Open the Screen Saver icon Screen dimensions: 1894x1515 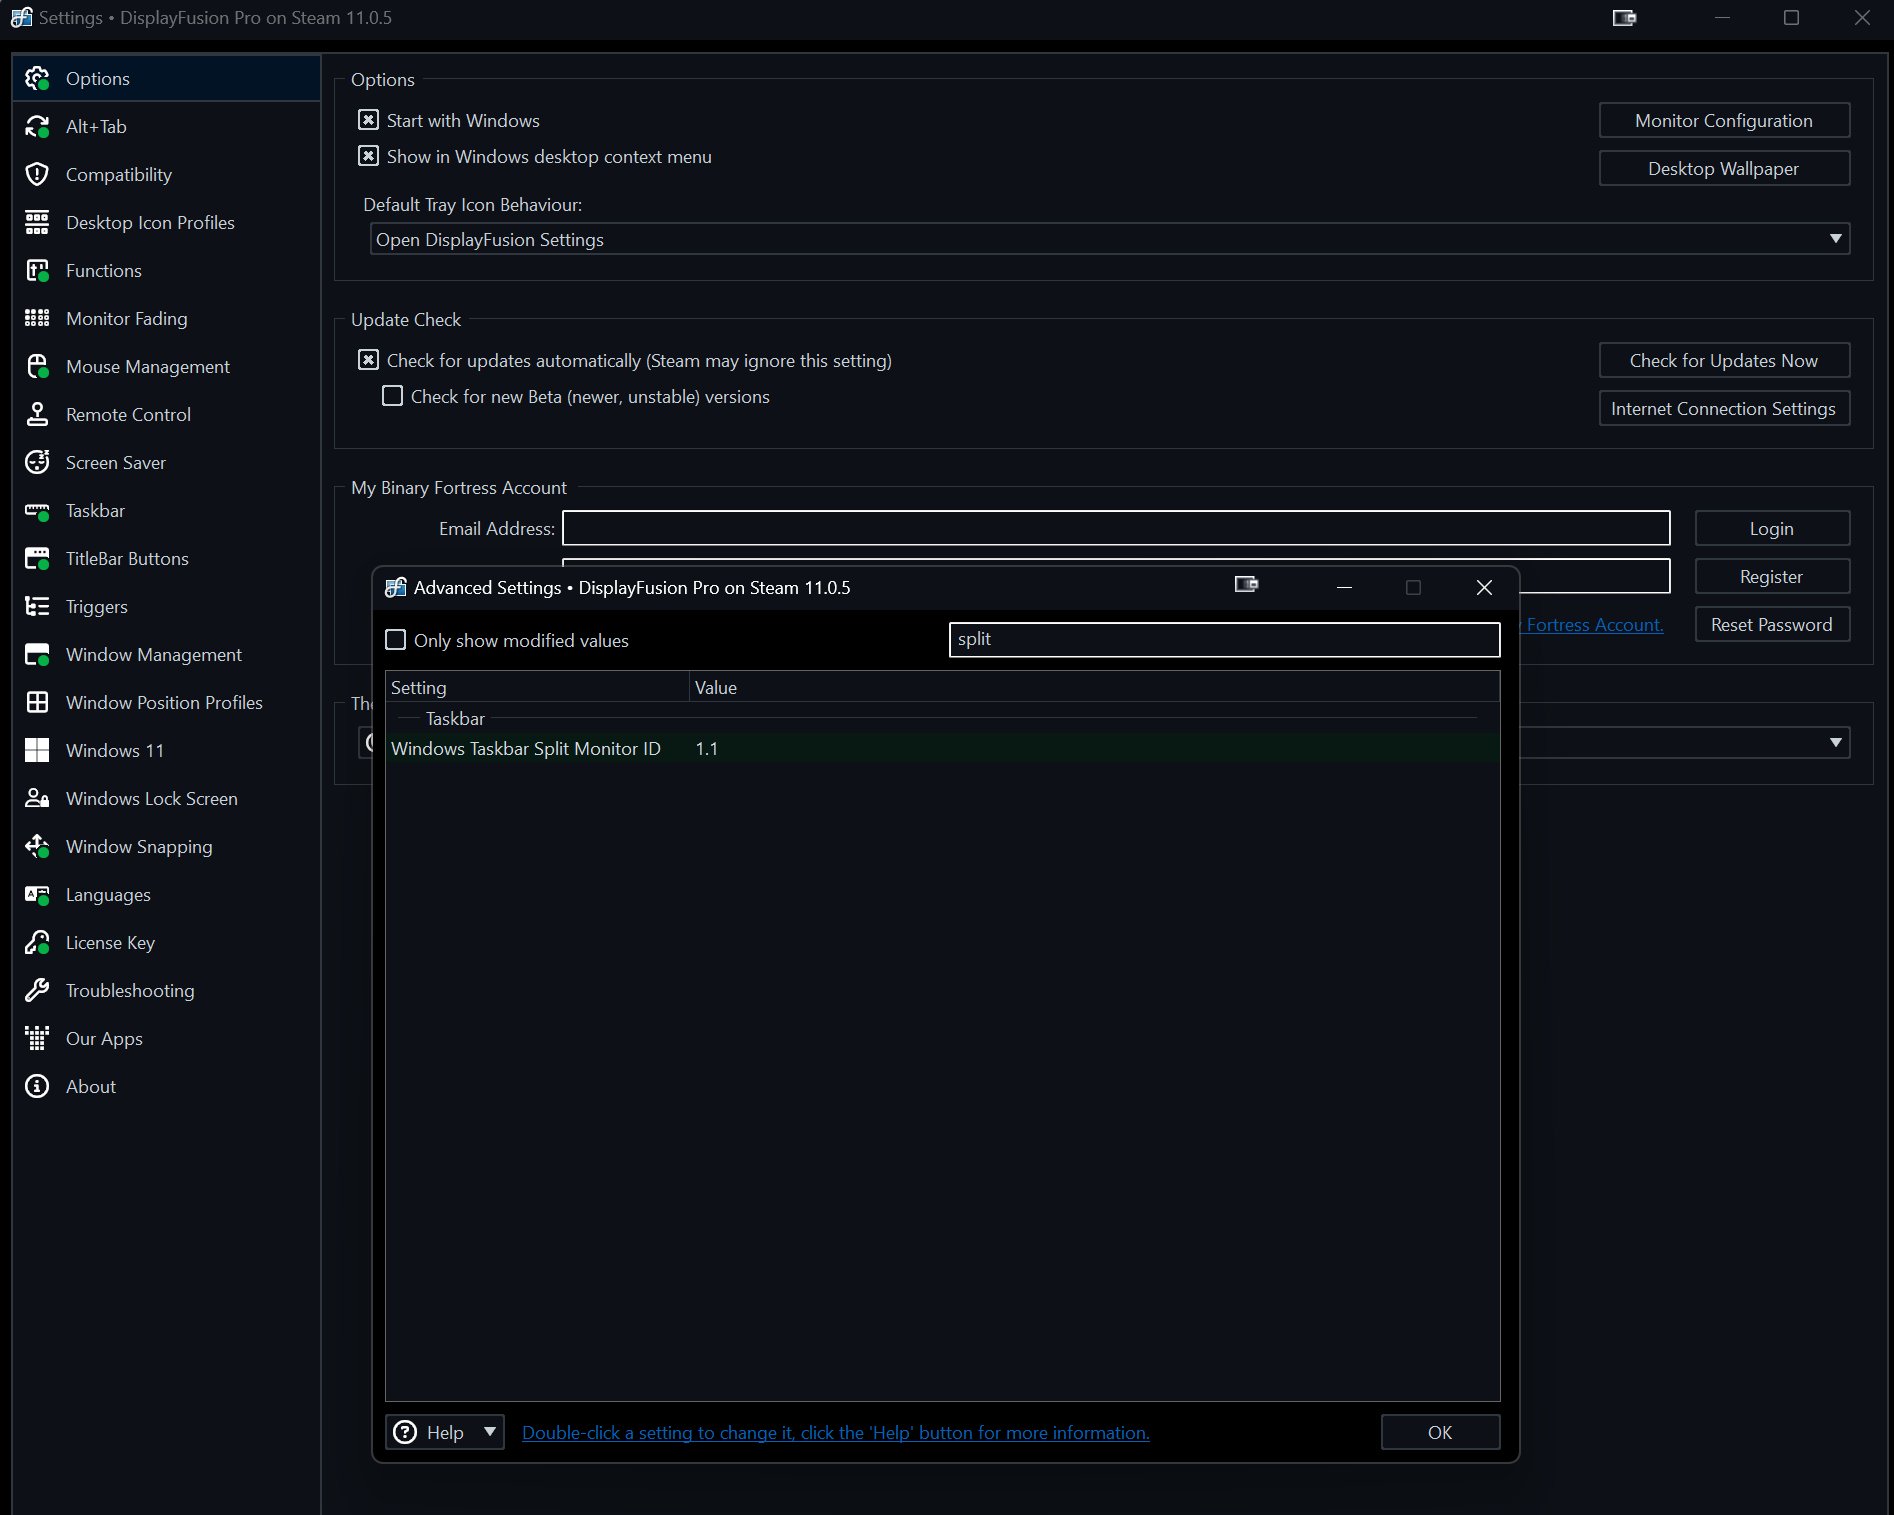pos(37,463)
